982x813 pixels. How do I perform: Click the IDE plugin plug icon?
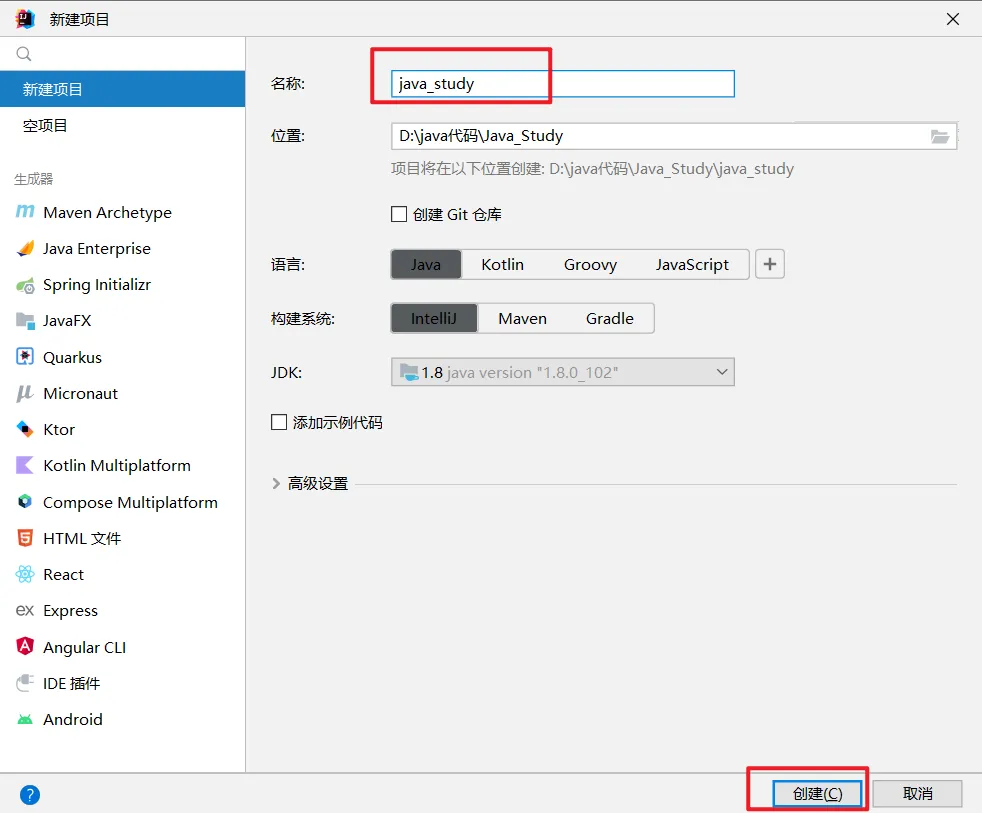click(x=24, y=682)
